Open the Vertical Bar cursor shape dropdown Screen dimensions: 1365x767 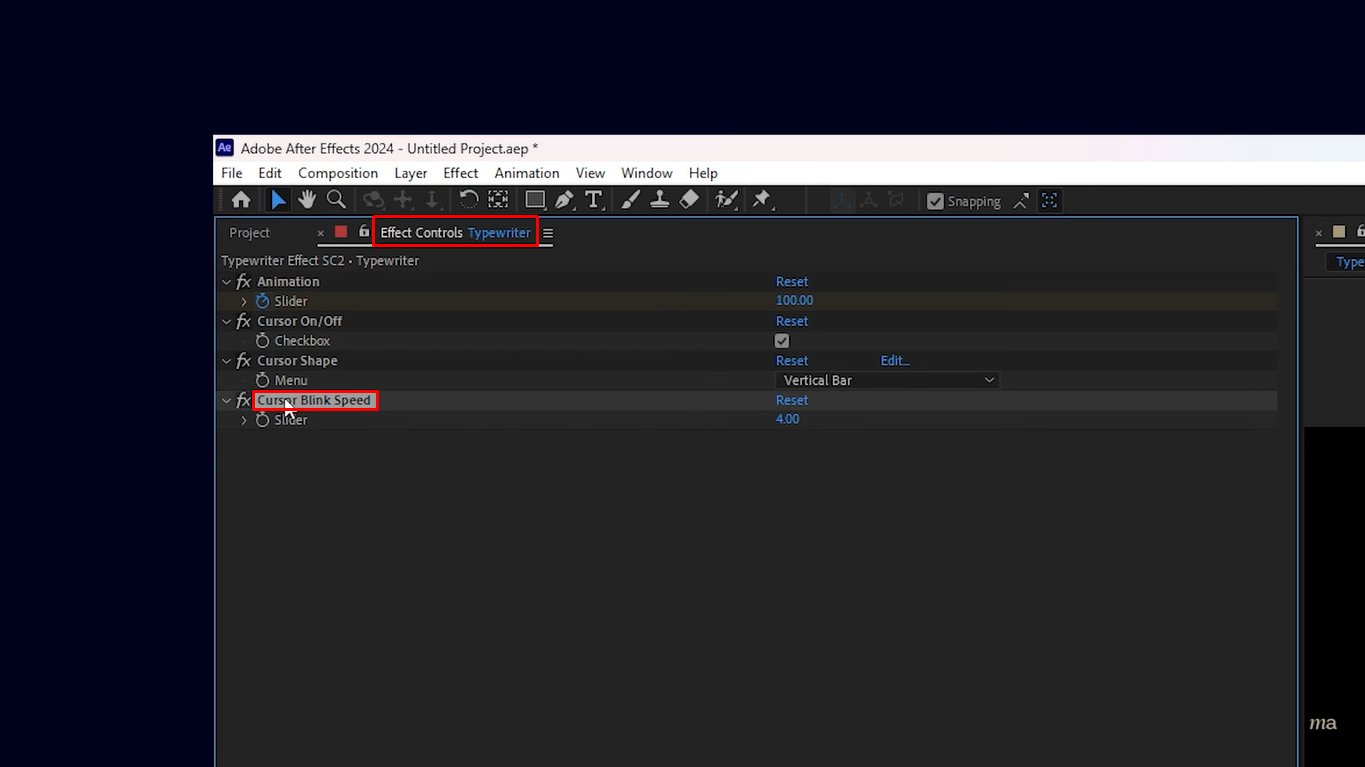[887, 380]
